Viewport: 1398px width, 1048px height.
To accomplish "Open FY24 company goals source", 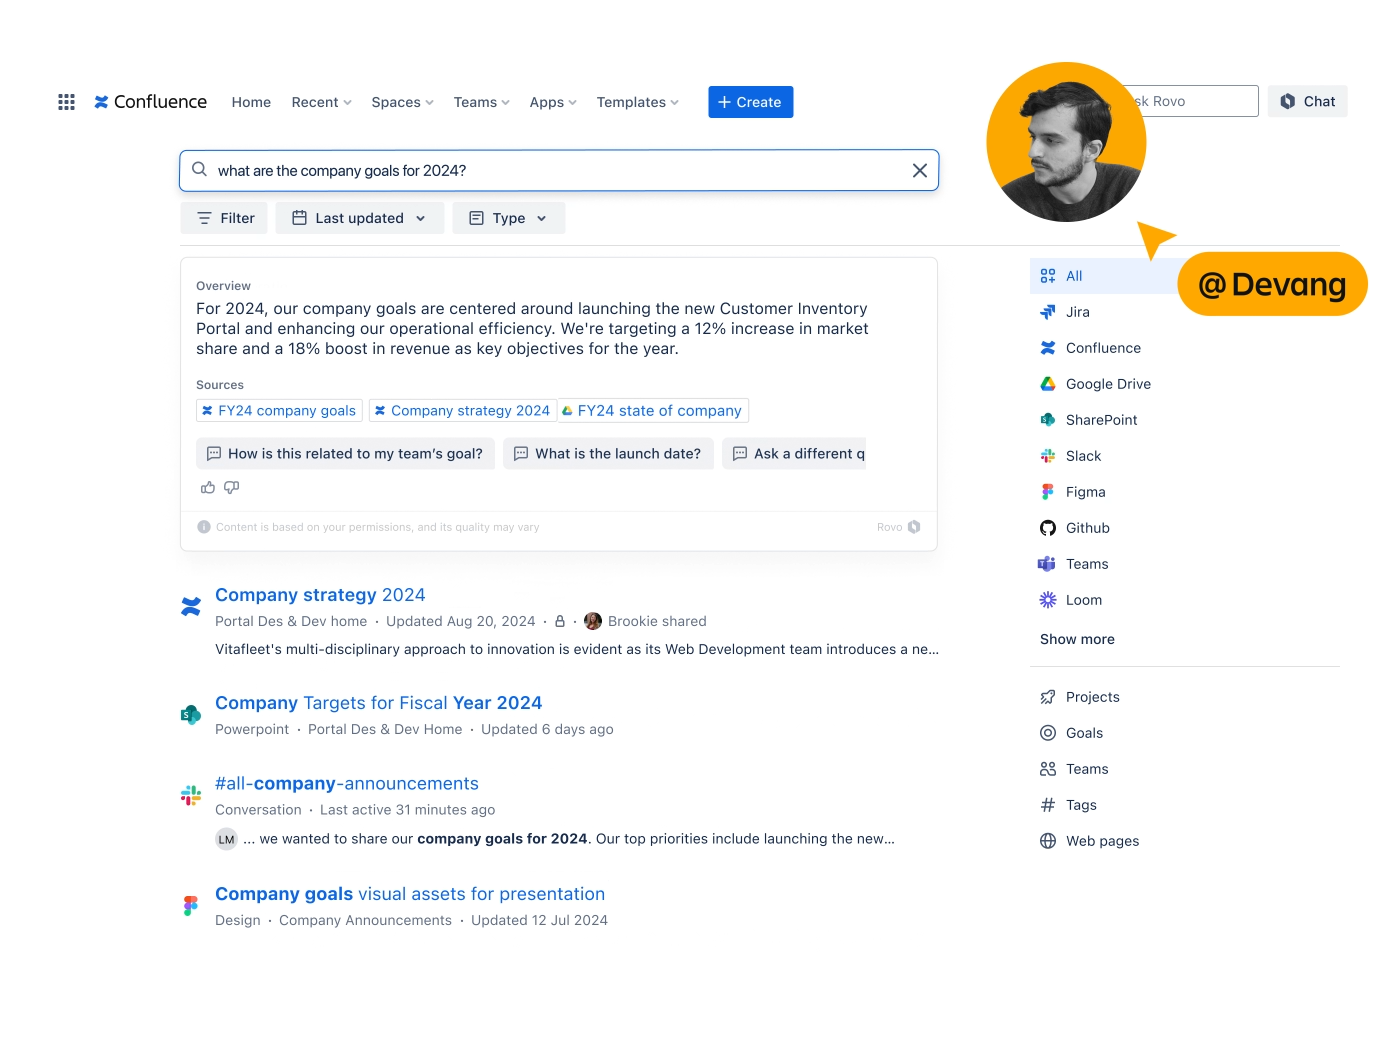I will pos(279,411).
